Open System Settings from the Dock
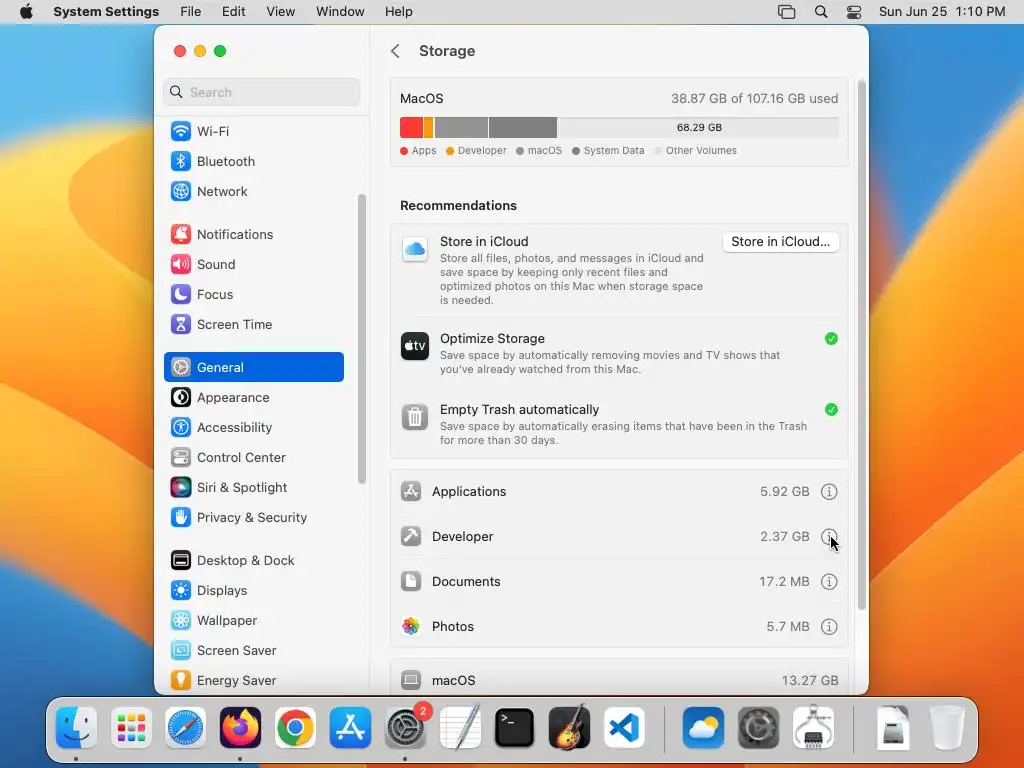Image resolution: width=1024 pixels, height=768 pixels. (x=405, y=727)
